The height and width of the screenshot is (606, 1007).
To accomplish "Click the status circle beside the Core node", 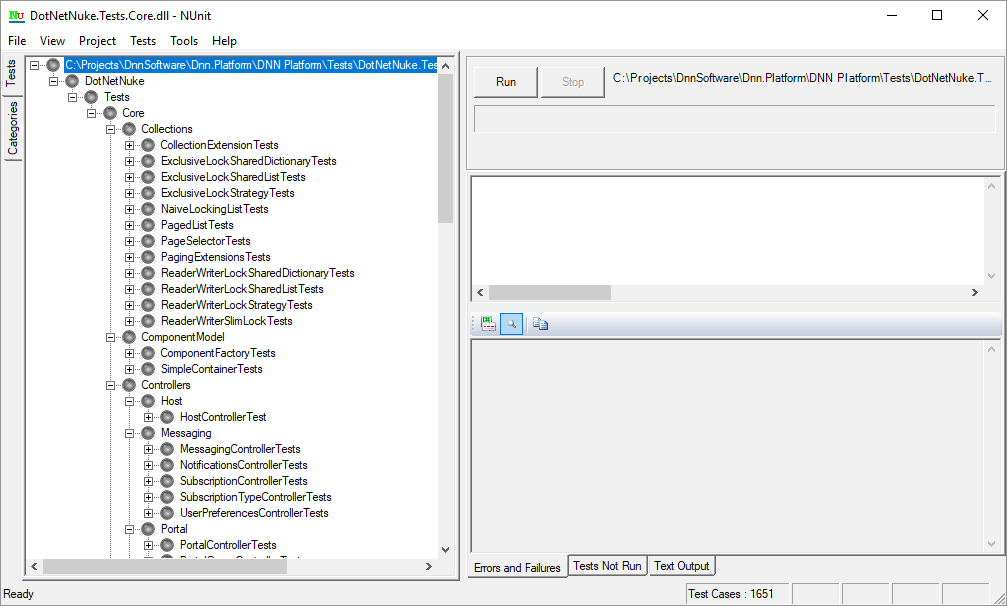I will tap(110, 113).
